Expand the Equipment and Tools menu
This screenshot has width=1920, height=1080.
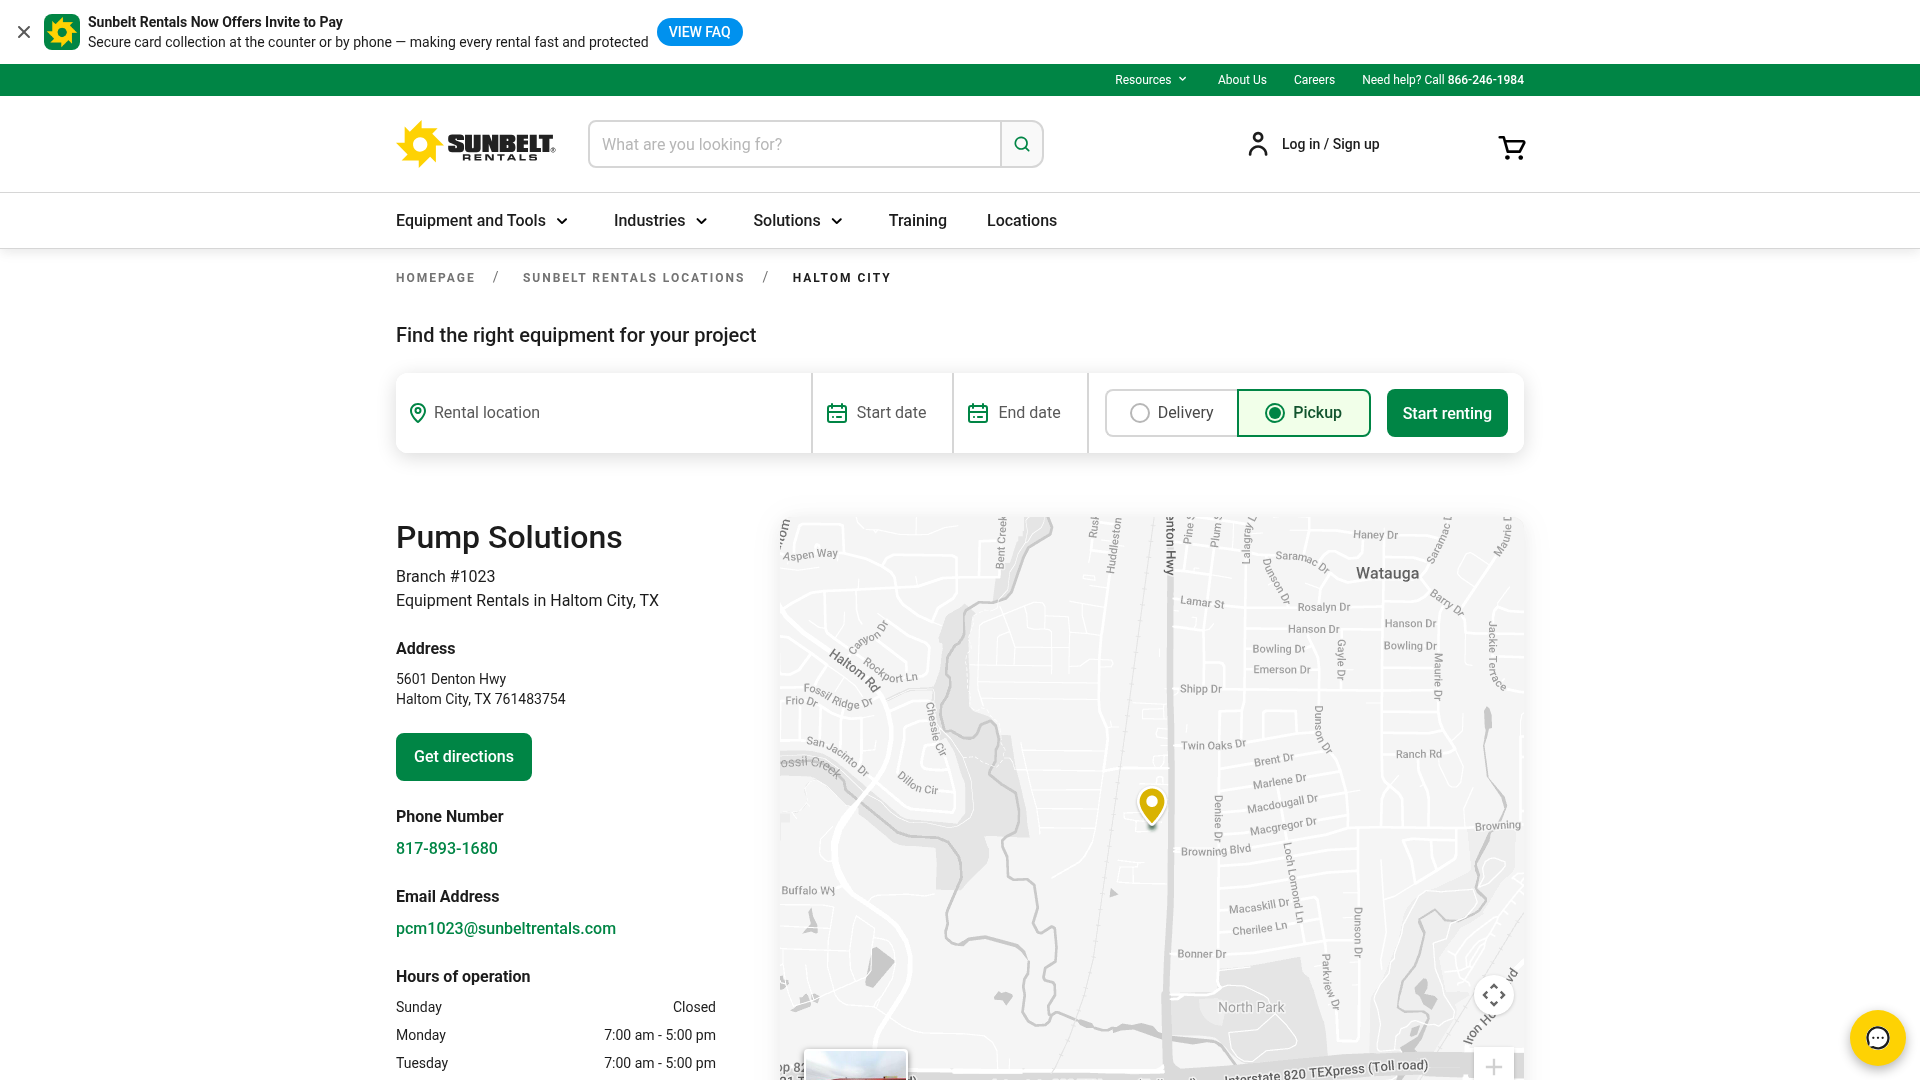click(481, 220)
